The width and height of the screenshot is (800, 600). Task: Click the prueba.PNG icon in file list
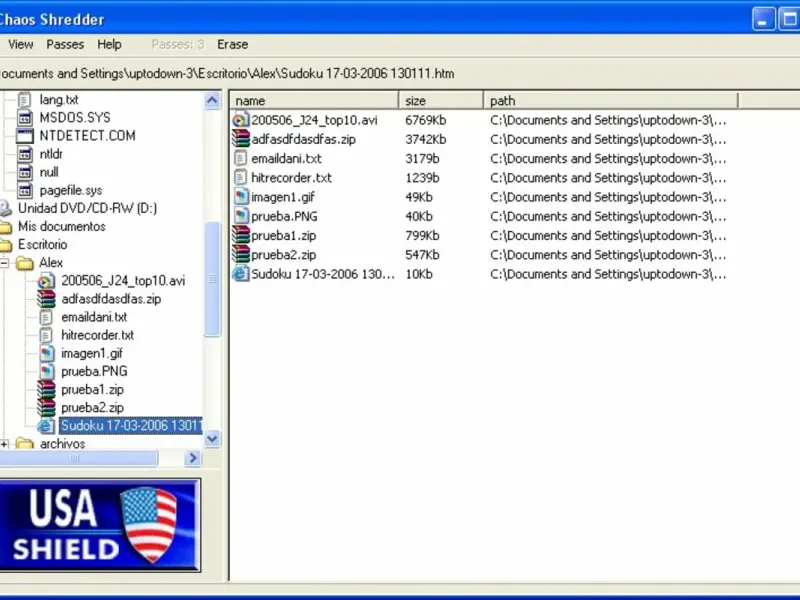[241, 216]
